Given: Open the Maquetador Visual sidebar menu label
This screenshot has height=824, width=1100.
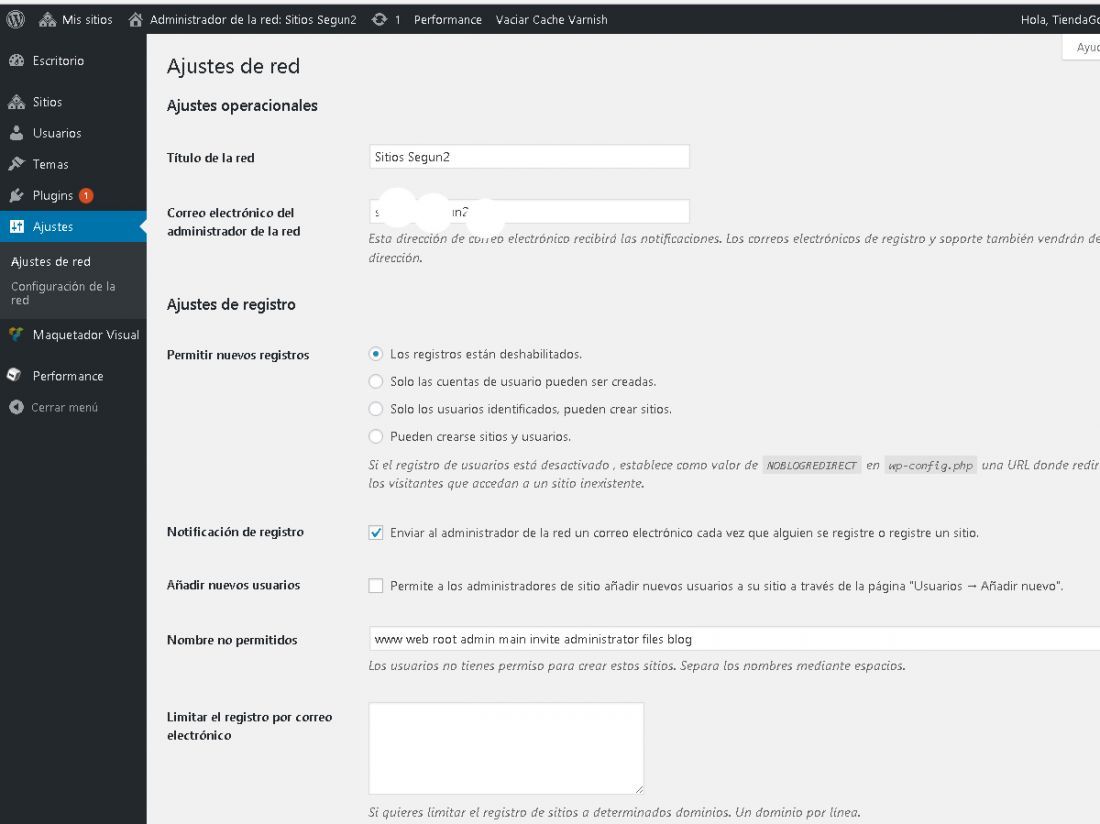Looking at the screenshot, I should [x=86, y=335].
